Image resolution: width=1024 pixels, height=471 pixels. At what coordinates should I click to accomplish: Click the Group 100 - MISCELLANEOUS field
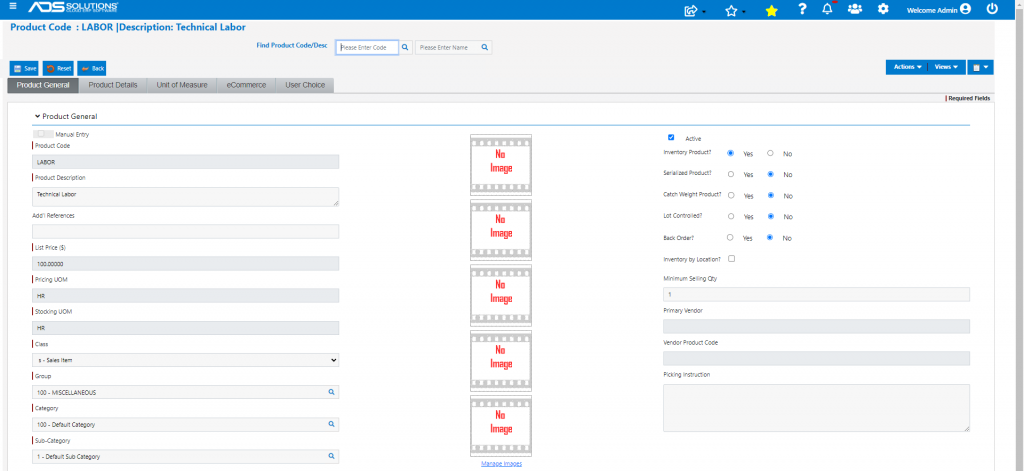179,392
